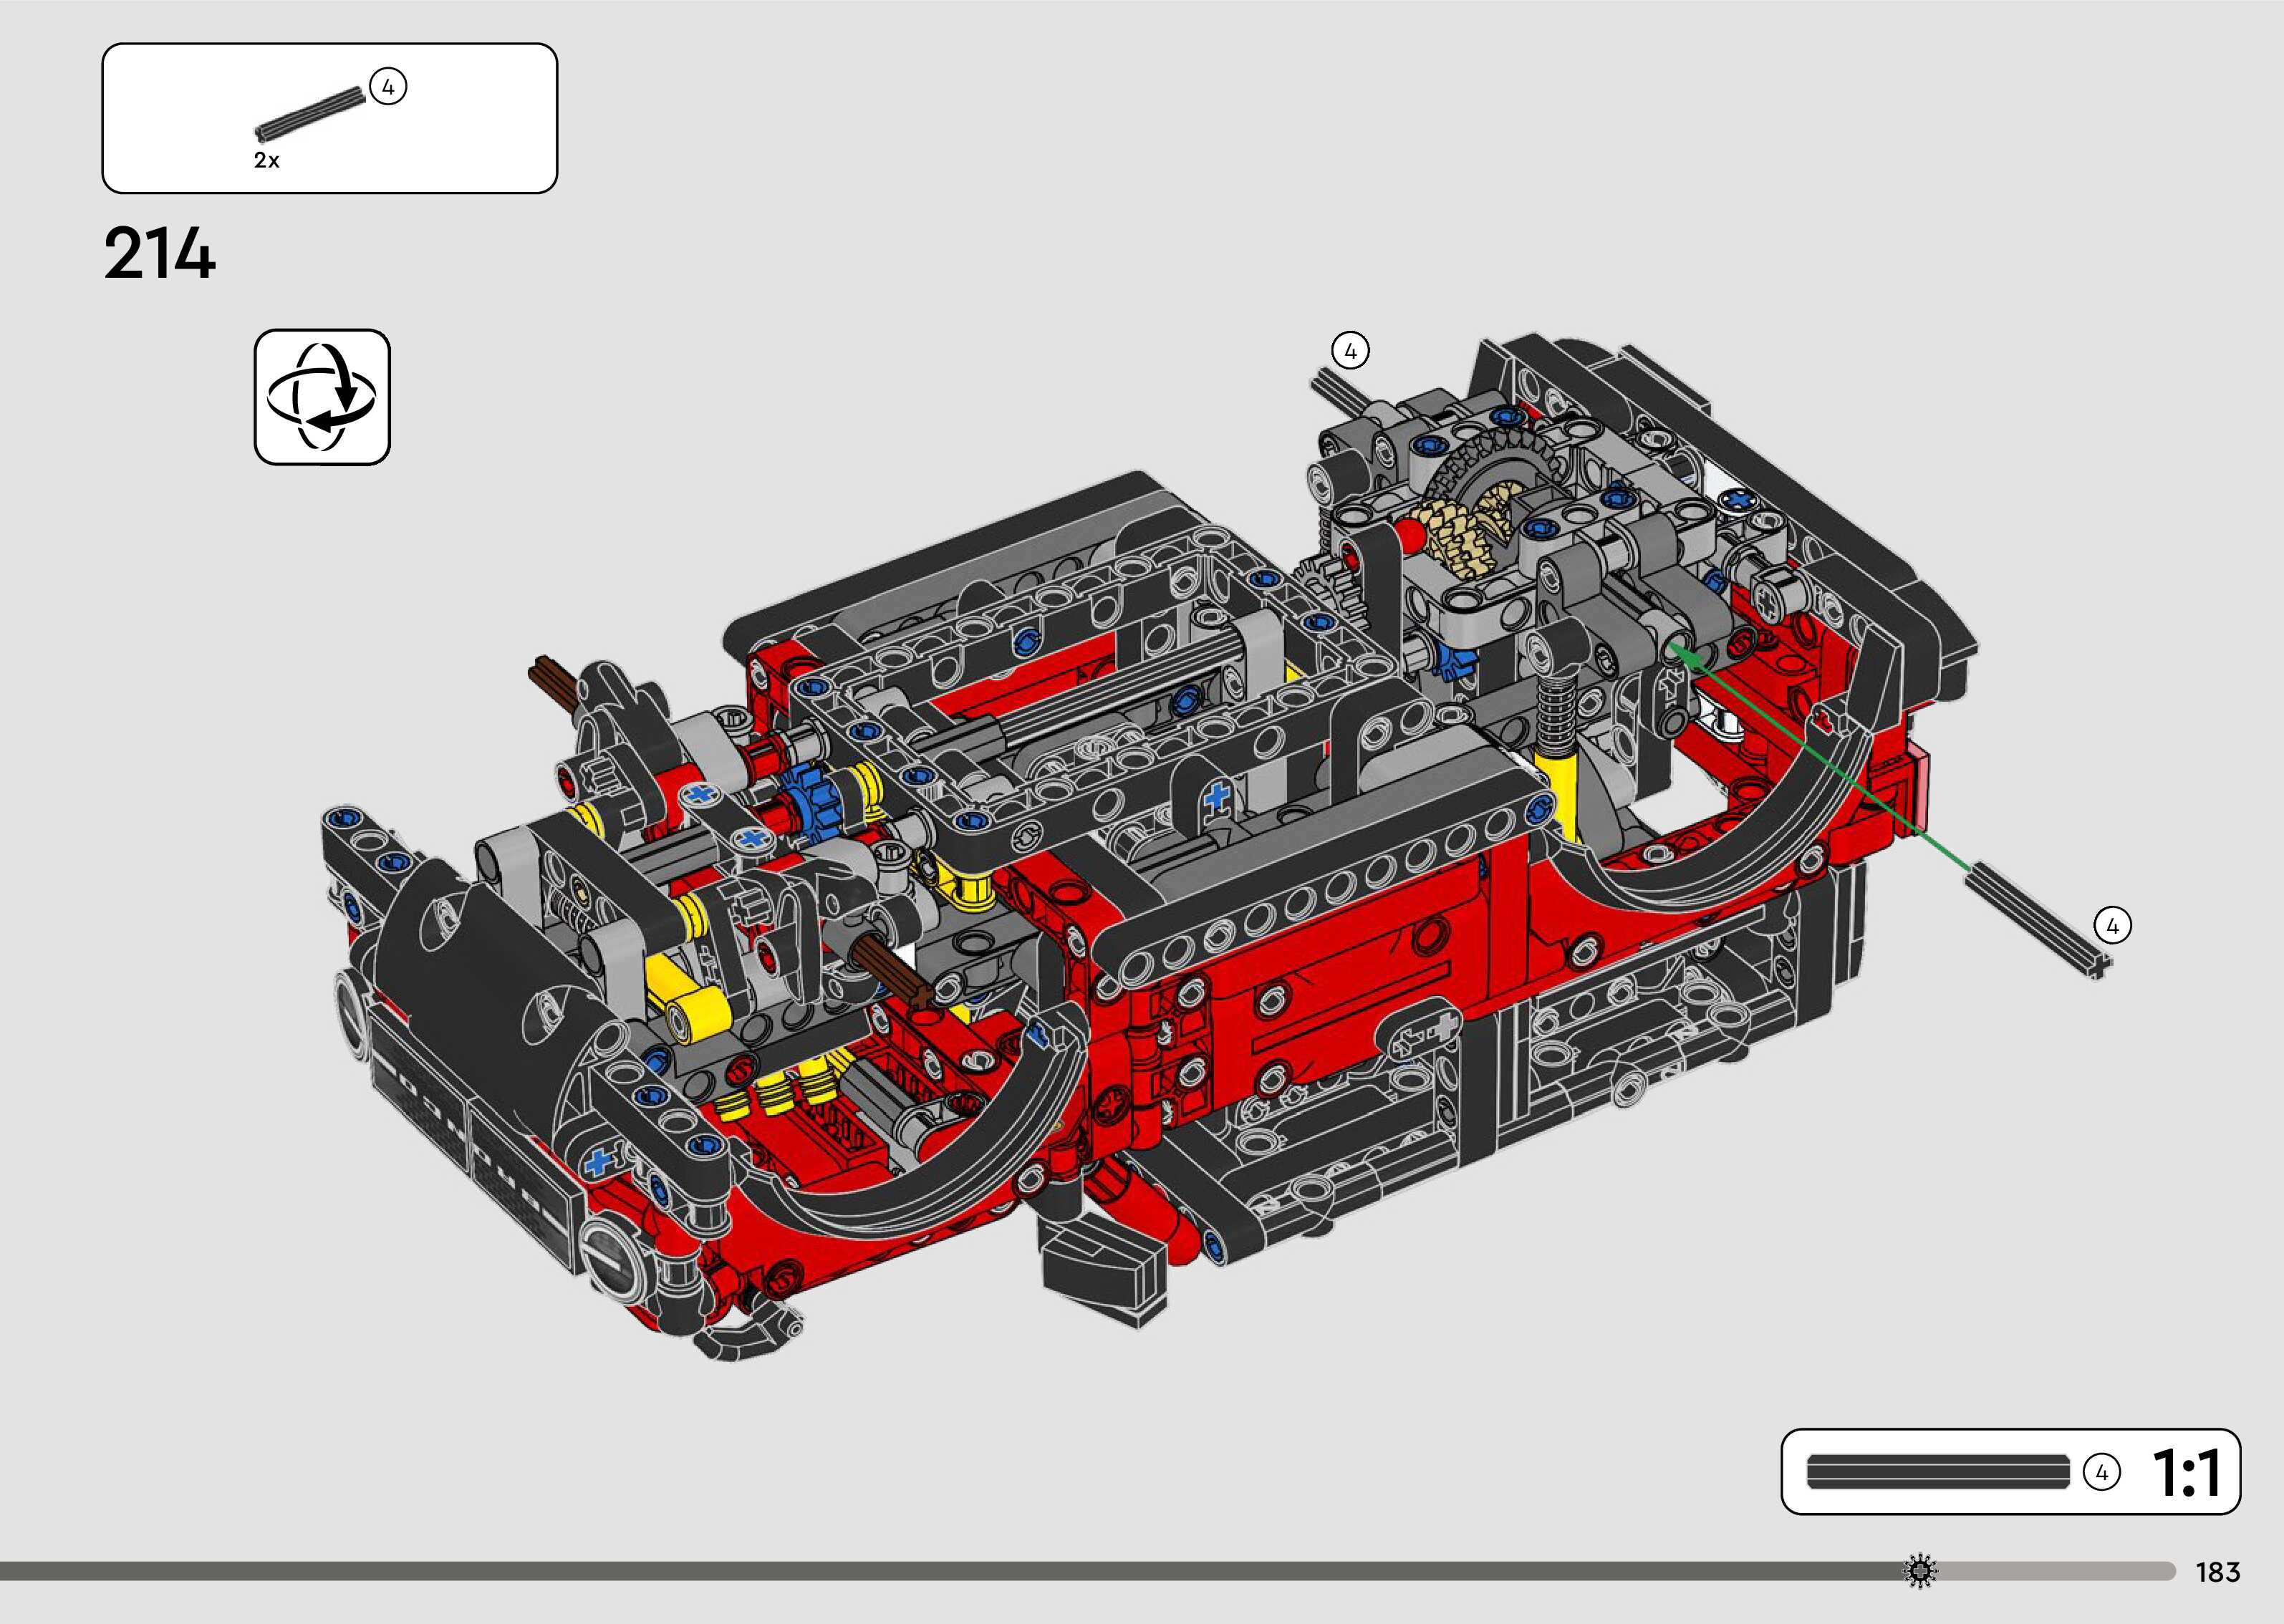Click the step number 214
This screenshot has height=1624, width=2284.
[160, 254]
